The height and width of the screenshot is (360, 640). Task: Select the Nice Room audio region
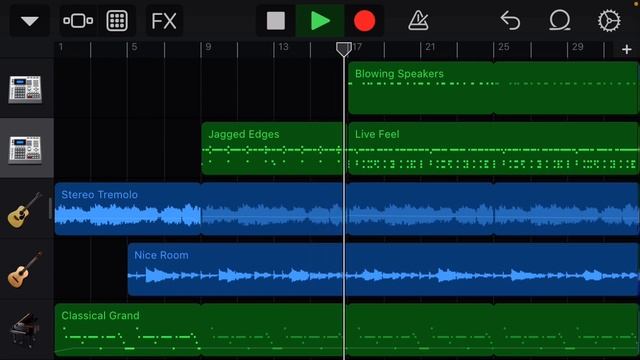pyautogui.click(x=384, y=269)
